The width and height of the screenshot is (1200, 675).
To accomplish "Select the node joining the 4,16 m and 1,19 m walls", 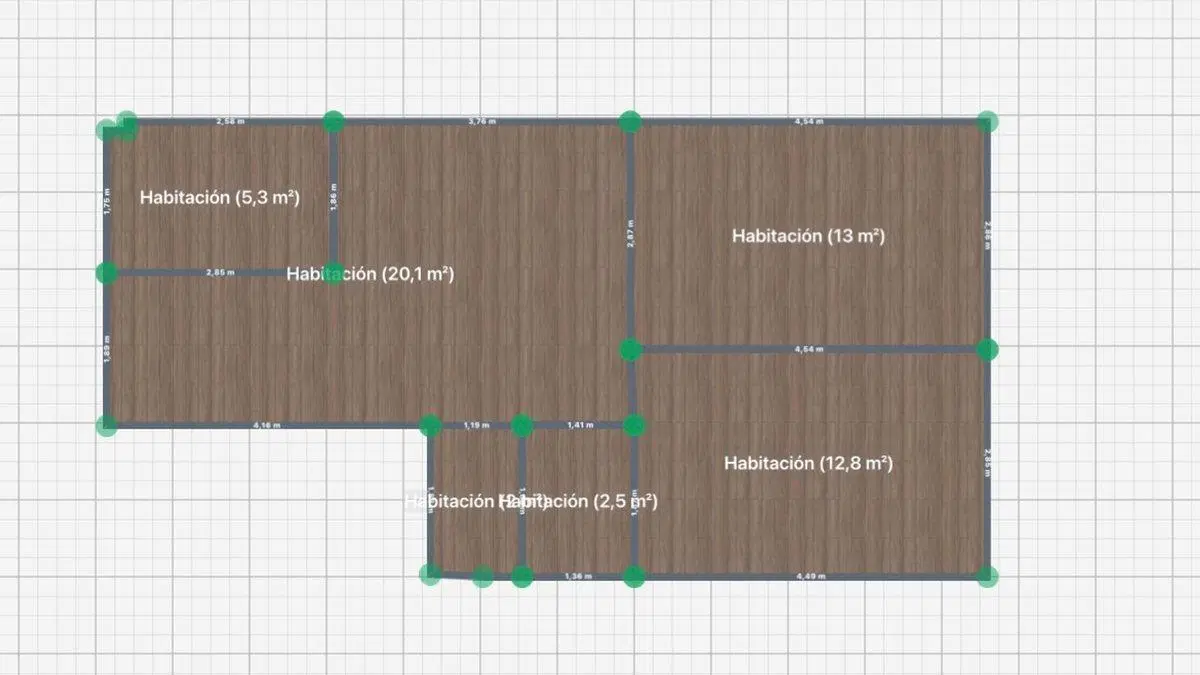I will [431, 426].
